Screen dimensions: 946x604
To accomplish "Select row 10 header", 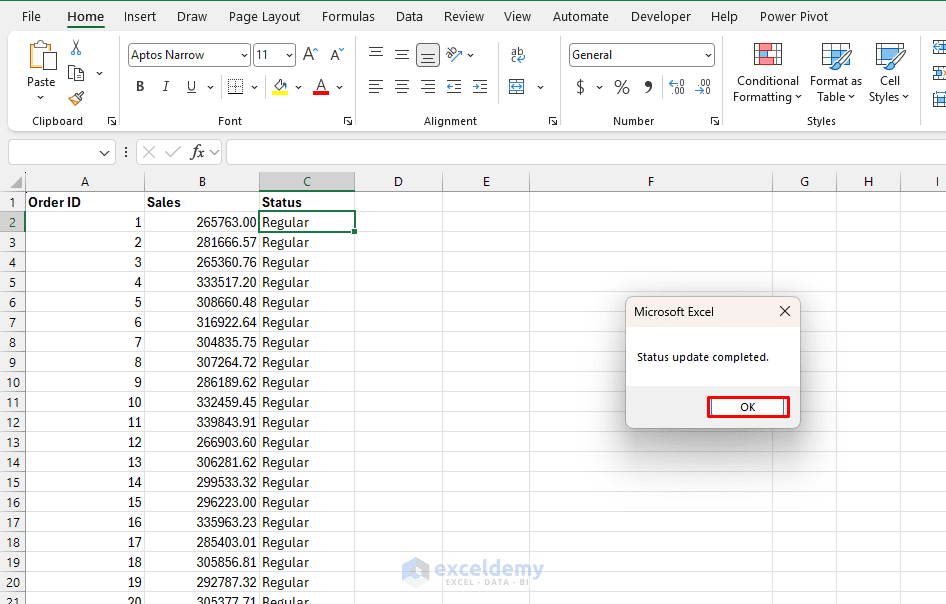I will [x=13, y=383].
